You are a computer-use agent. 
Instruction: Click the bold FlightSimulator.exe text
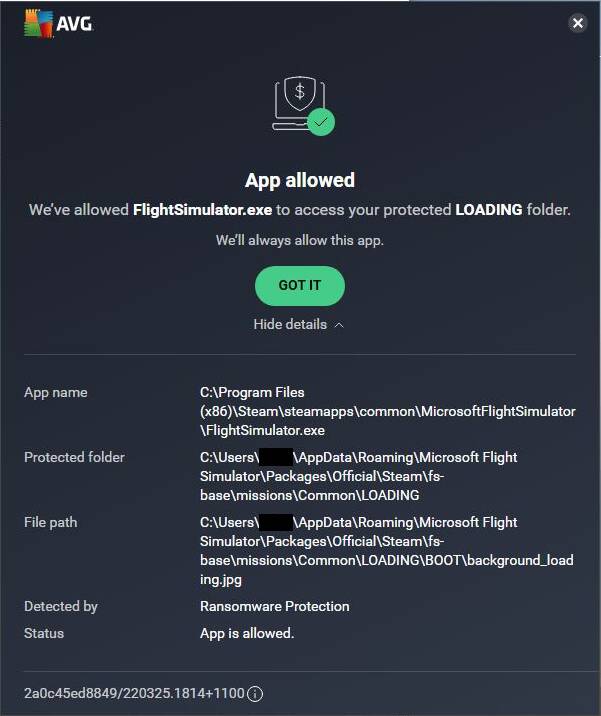(x=202, y=210)
